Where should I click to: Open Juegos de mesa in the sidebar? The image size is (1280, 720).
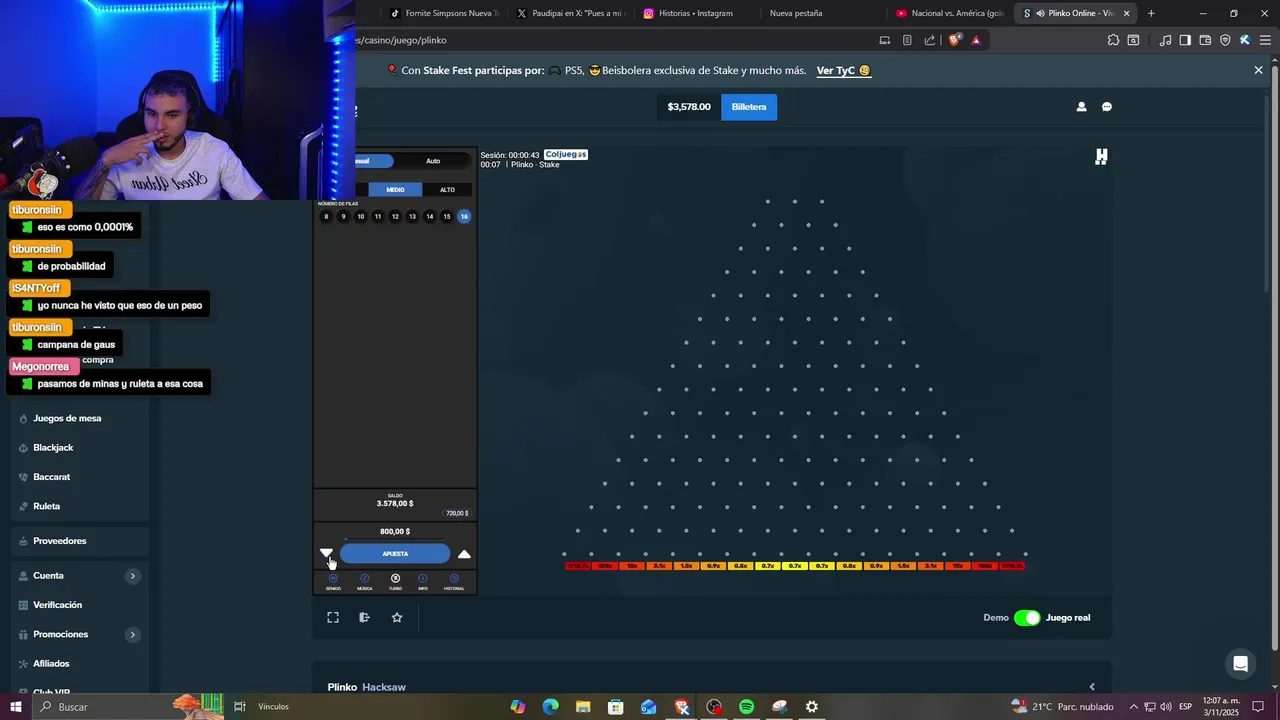pyautogui.click(x=67, y=418)
